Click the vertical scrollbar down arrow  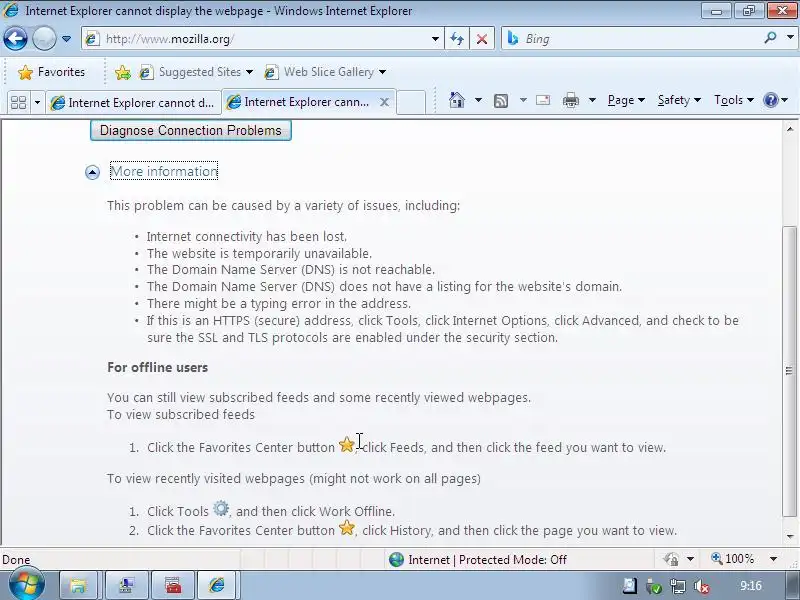pos(789,536)
